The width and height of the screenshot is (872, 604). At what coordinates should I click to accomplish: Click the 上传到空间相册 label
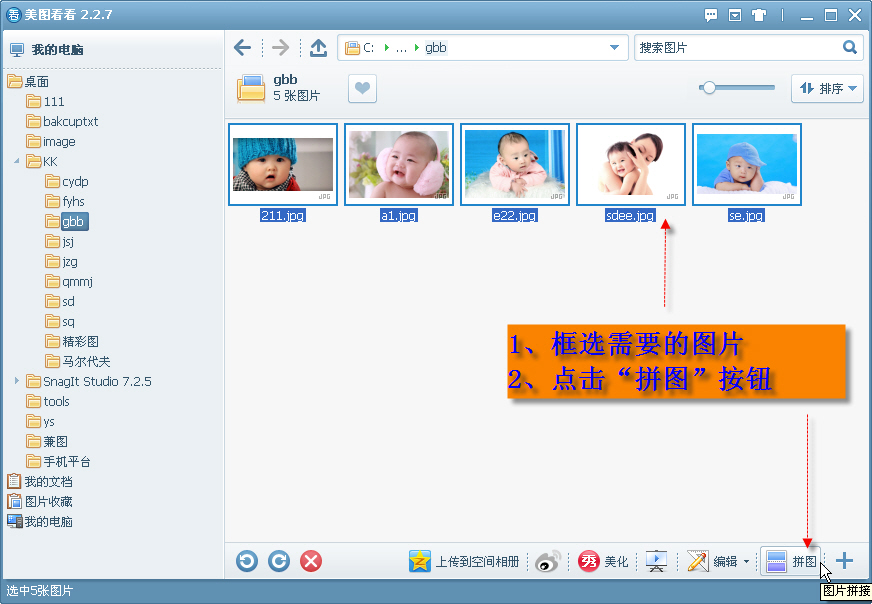(x=477, y=562)
